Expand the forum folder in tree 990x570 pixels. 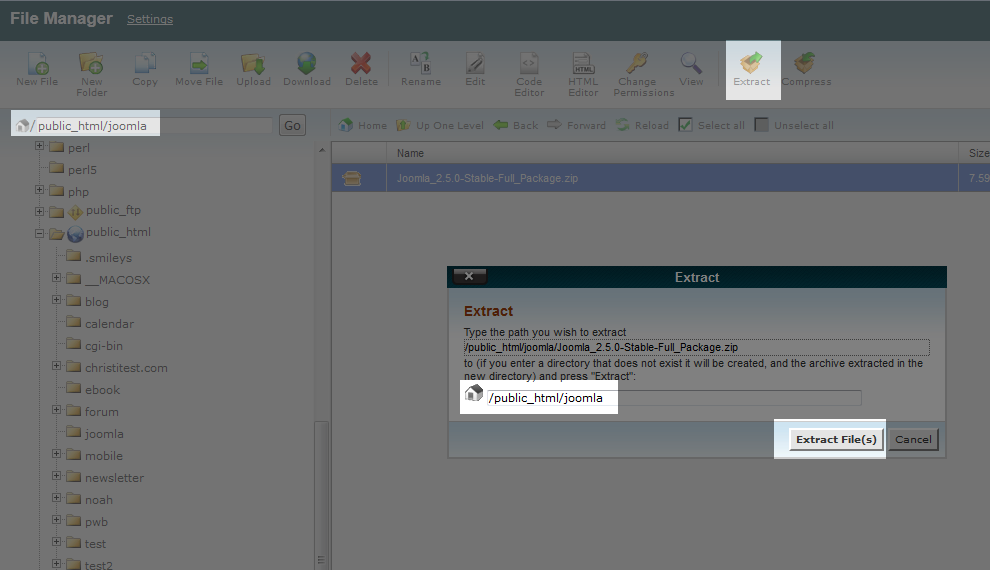point(57,410)
